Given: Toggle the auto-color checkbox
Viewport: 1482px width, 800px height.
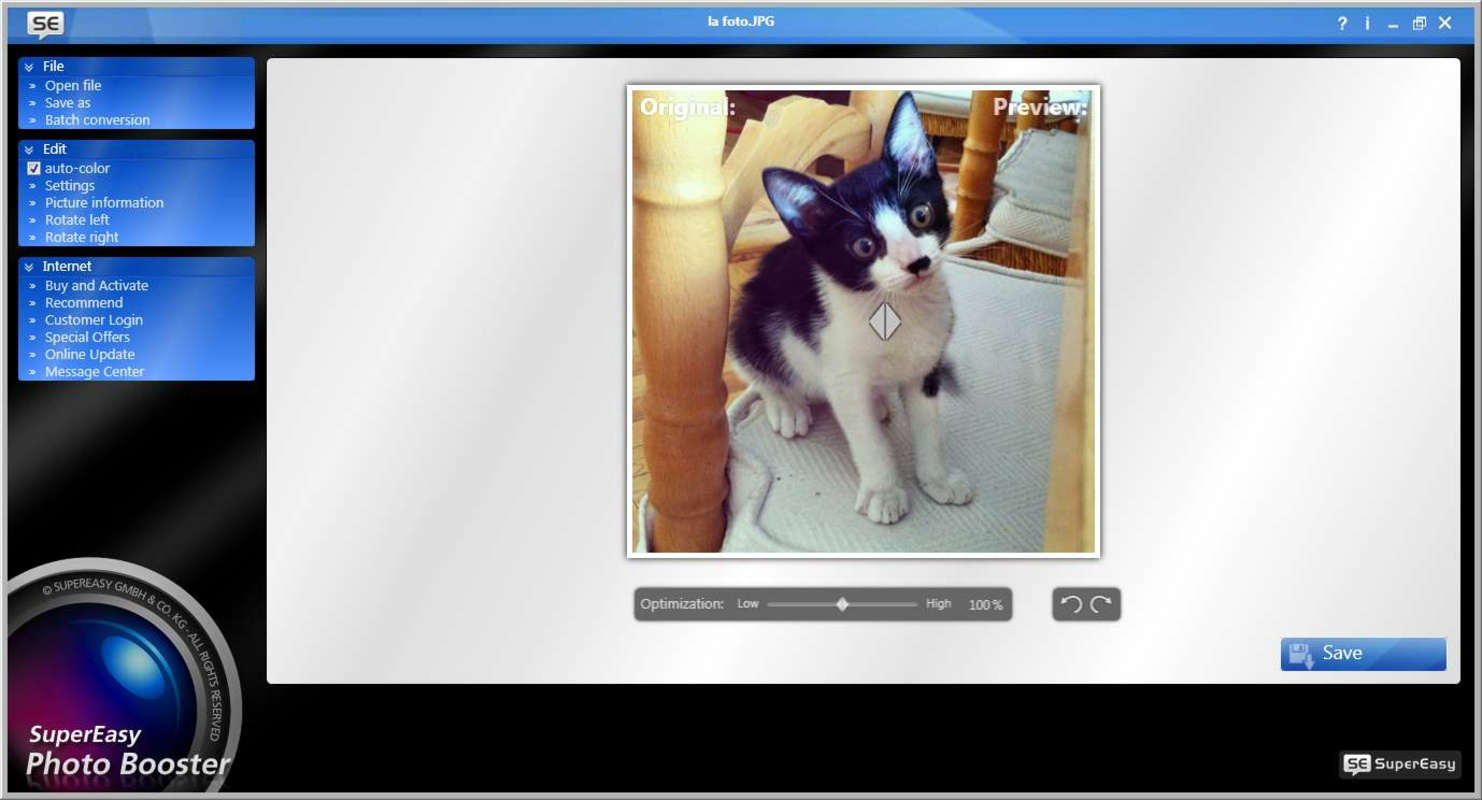Looking at the screenshot, I should click(x=34, y=168).
